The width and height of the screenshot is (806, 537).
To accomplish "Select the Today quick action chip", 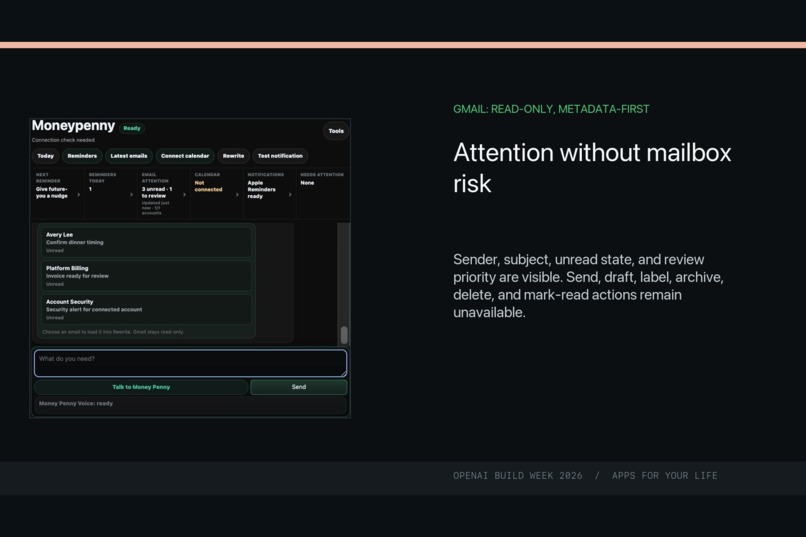I will coord(45,156).
